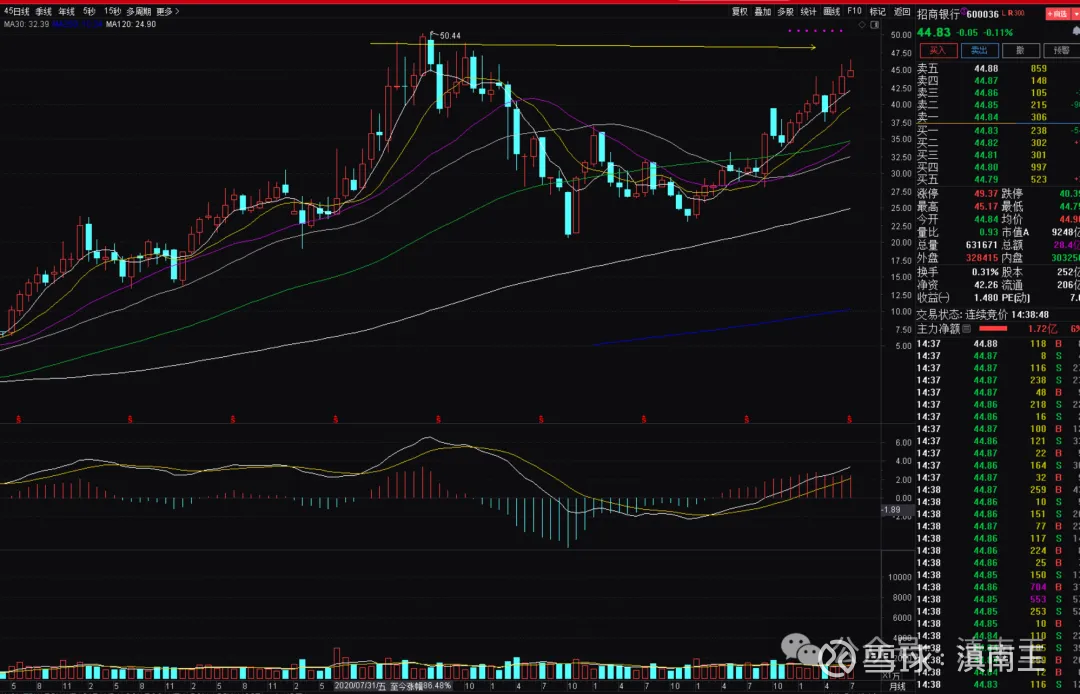Image resolution: width=1080 pixels, height=694 pixels.
Task: Click the stock code 600036
Action: tap(982, 14)
